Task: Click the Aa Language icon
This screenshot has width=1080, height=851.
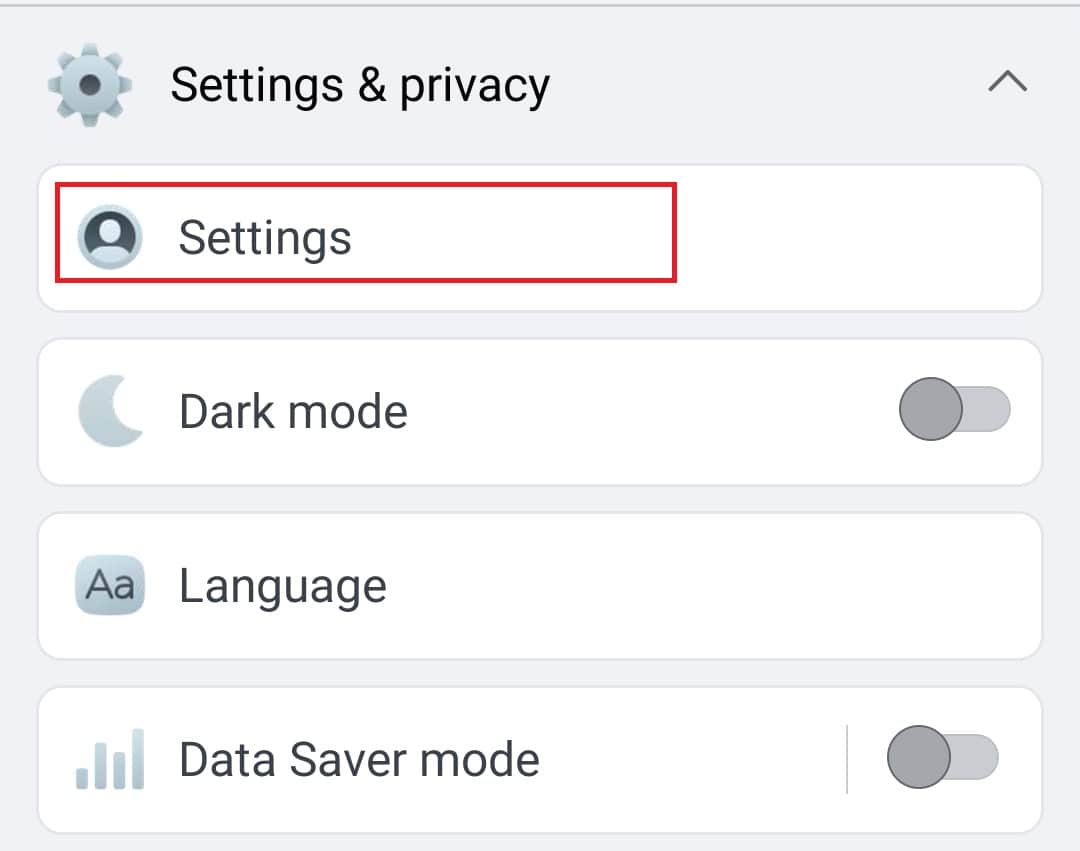Action: [x=110, y=585]
